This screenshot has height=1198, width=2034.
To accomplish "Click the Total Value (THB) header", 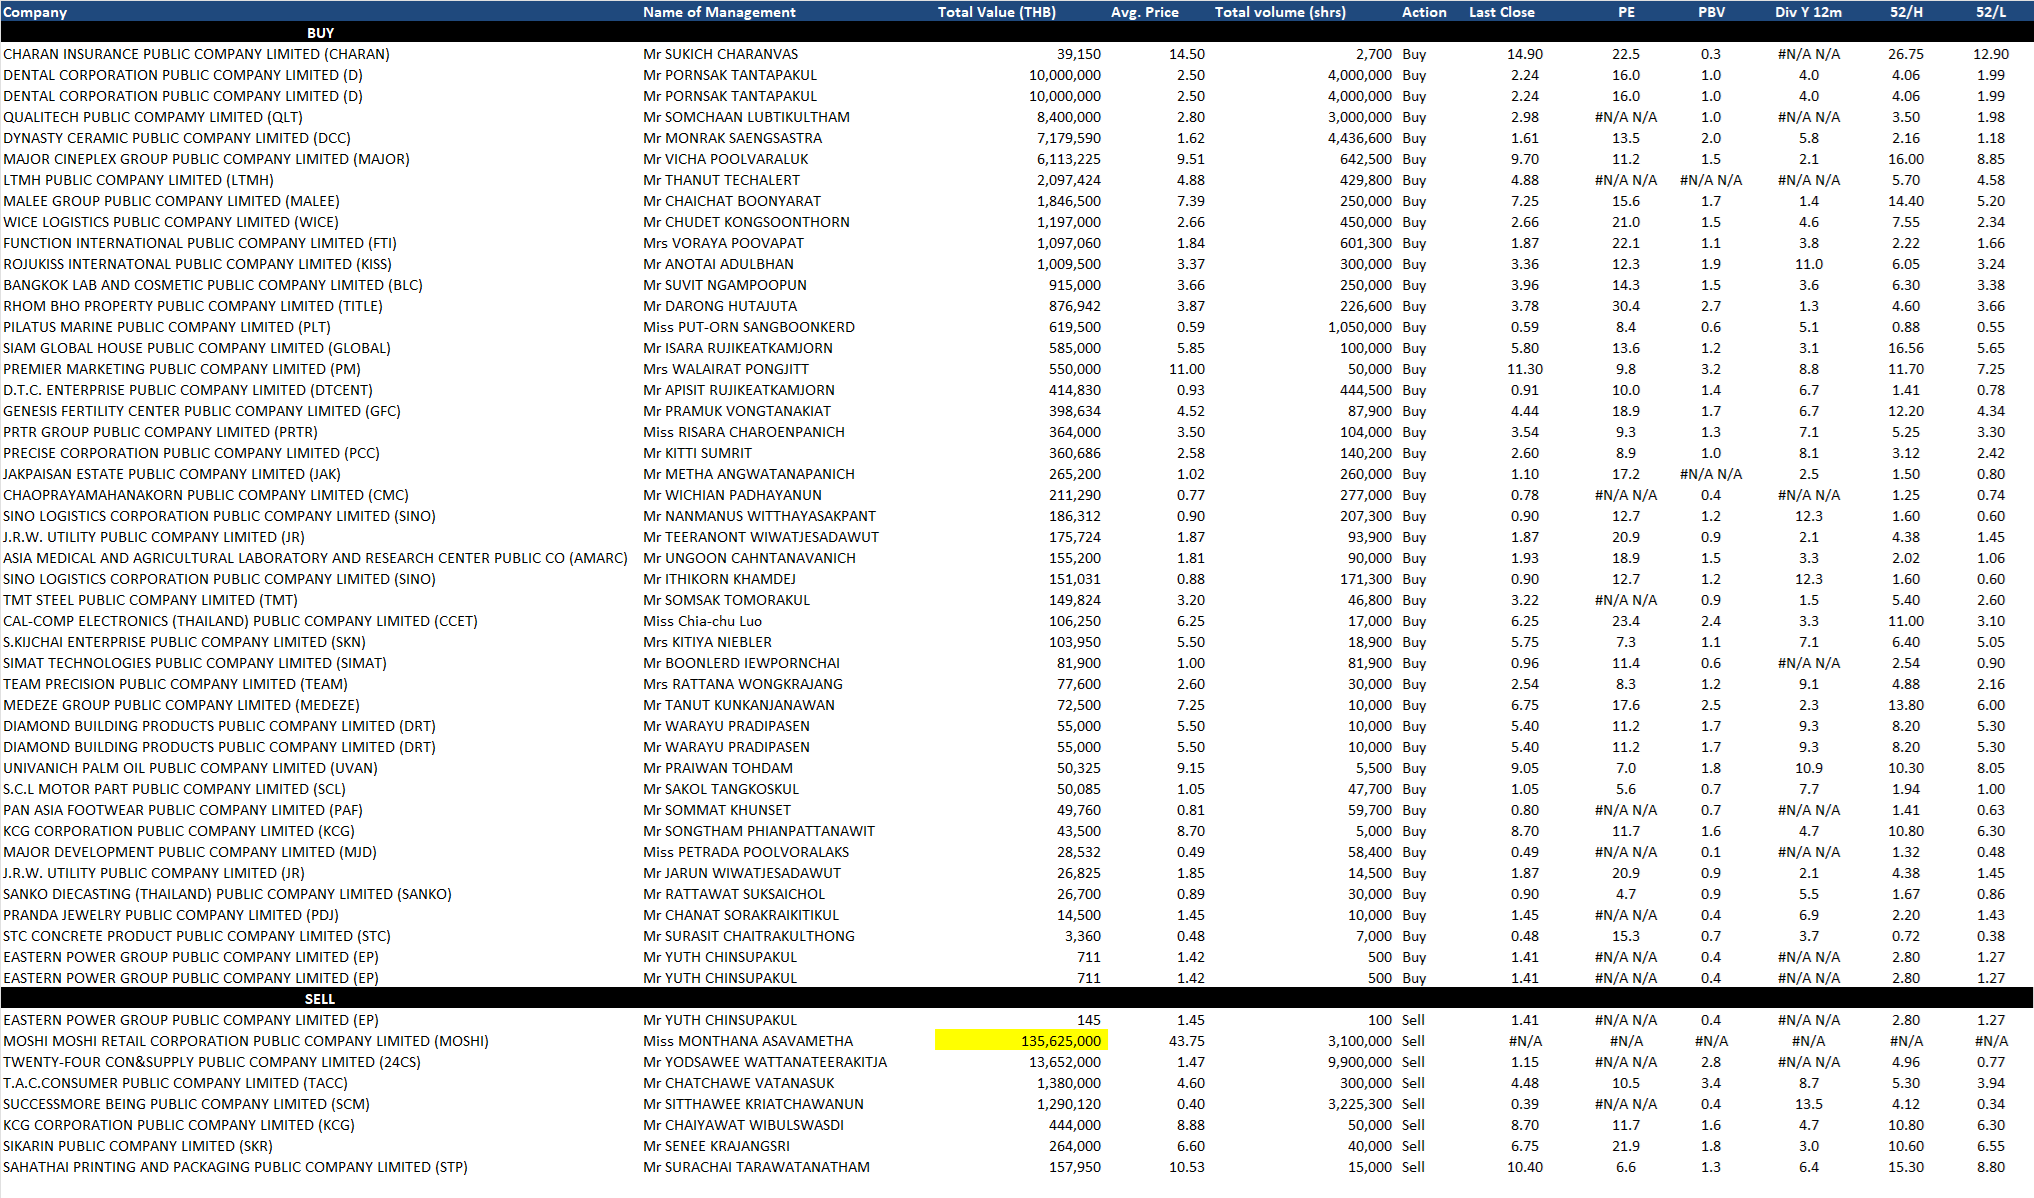I will point(996,12).
